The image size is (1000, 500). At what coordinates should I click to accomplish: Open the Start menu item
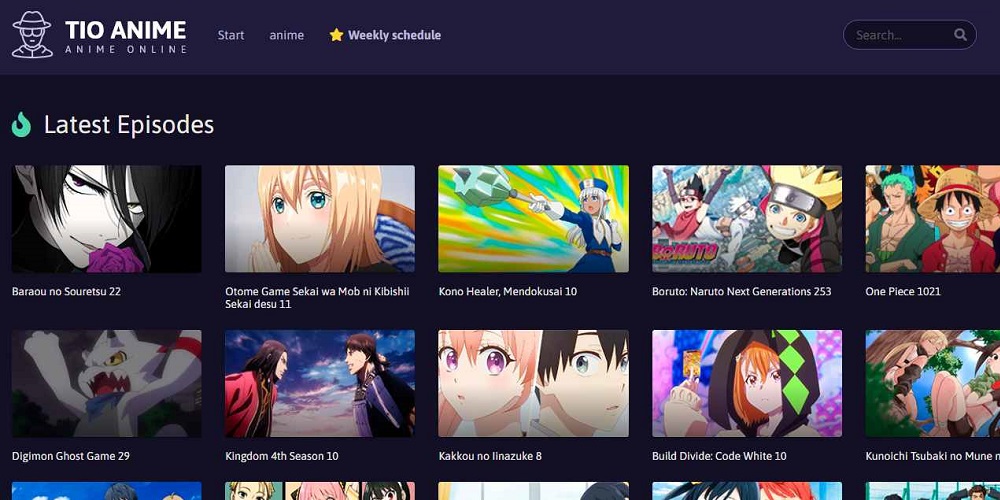(231, 35)
